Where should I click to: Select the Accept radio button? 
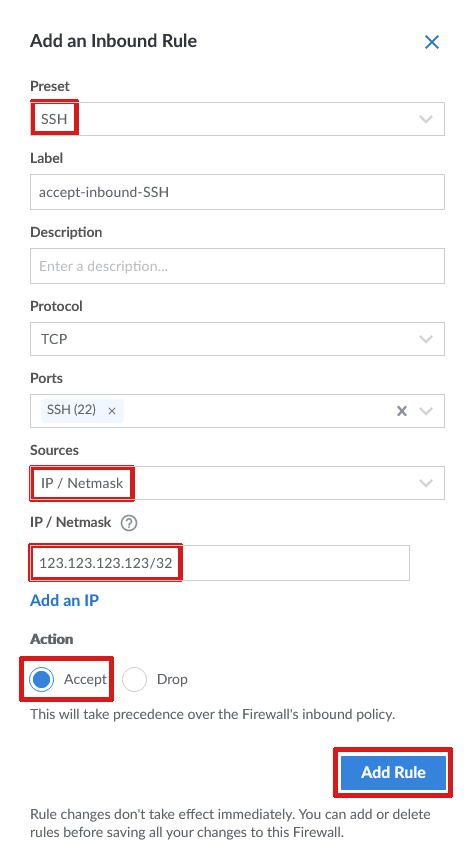click(x=41, y=679)
